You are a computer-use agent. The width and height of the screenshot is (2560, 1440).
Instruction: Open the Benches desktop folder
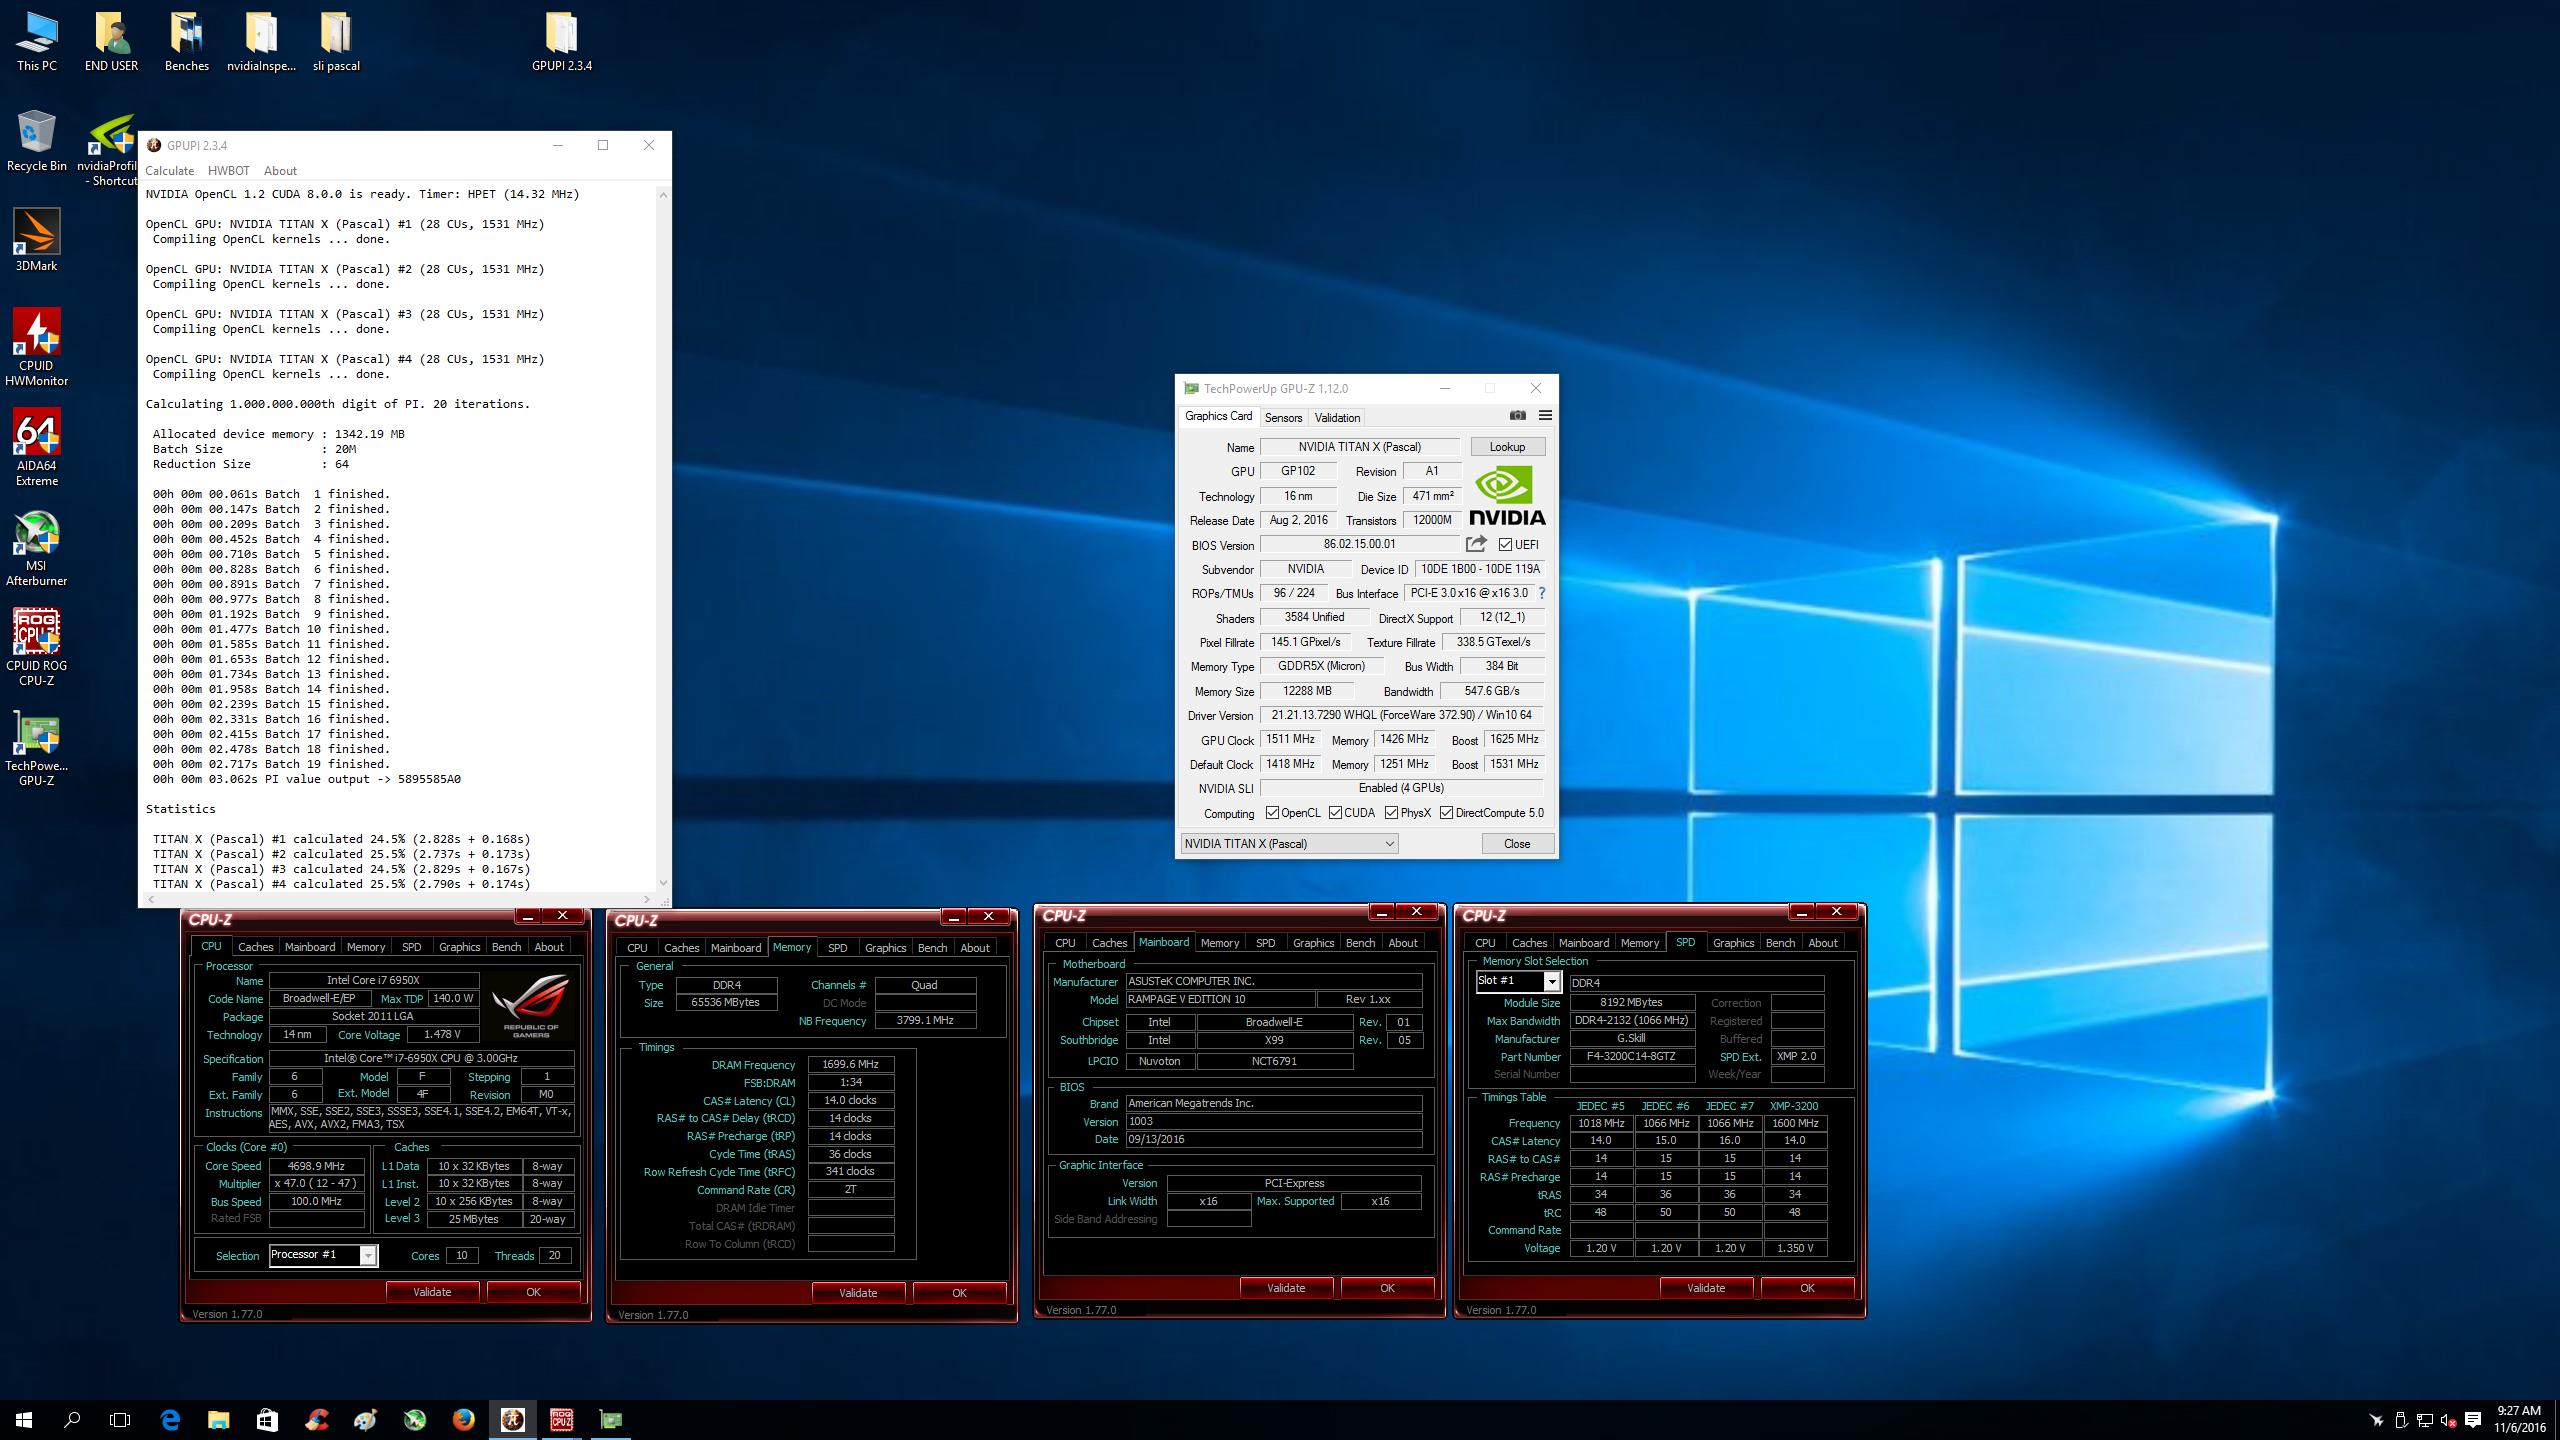tap(187, 42)
